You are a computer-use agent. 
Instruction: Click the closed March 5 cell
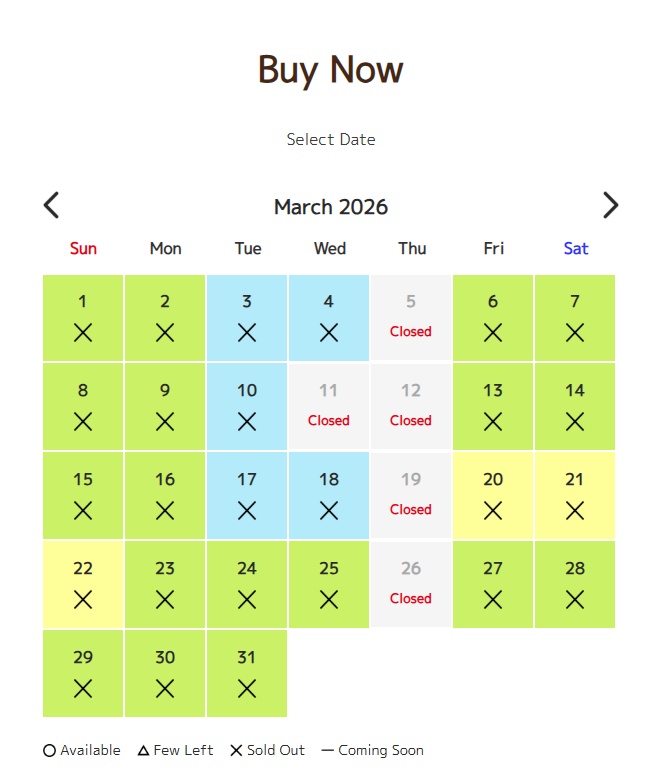[411, 318]
